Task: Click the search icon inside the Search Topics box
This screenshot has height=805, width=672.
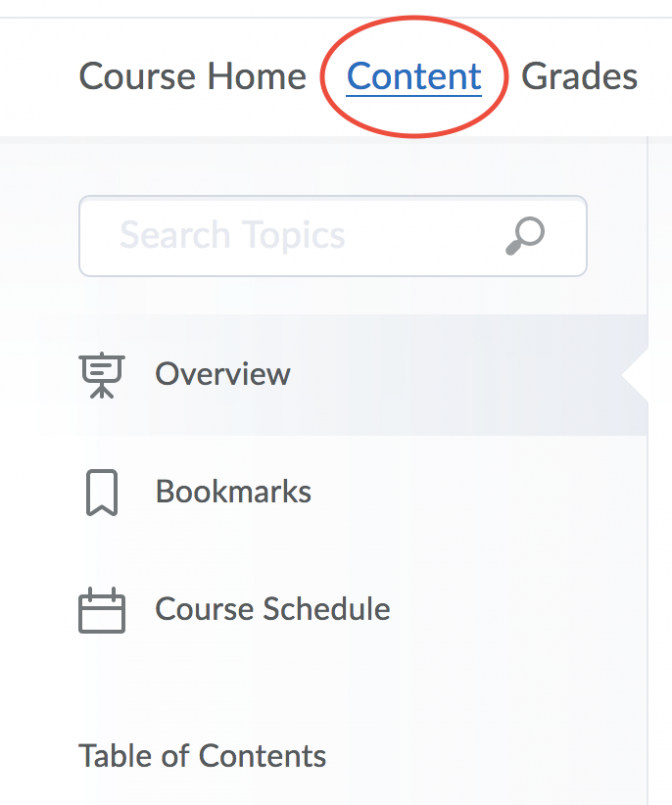Action: [525, 236]
